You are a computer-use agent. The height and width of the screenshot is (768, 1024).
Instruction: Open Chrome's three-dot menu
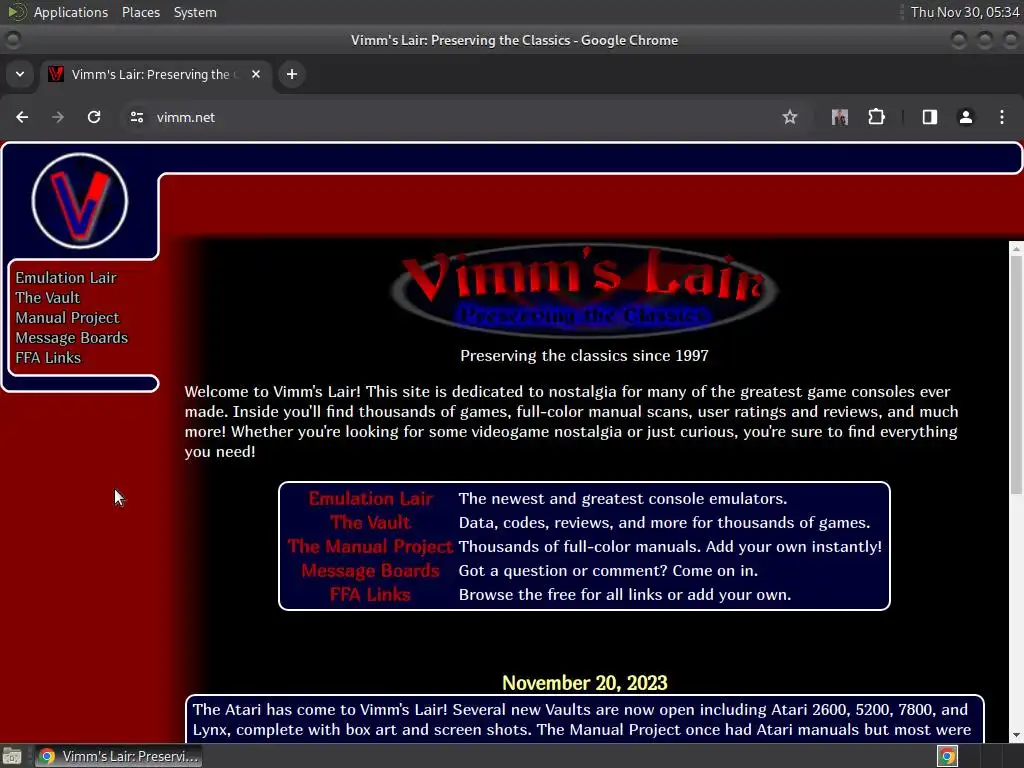pyautogui.click(x=1002, y=117)
